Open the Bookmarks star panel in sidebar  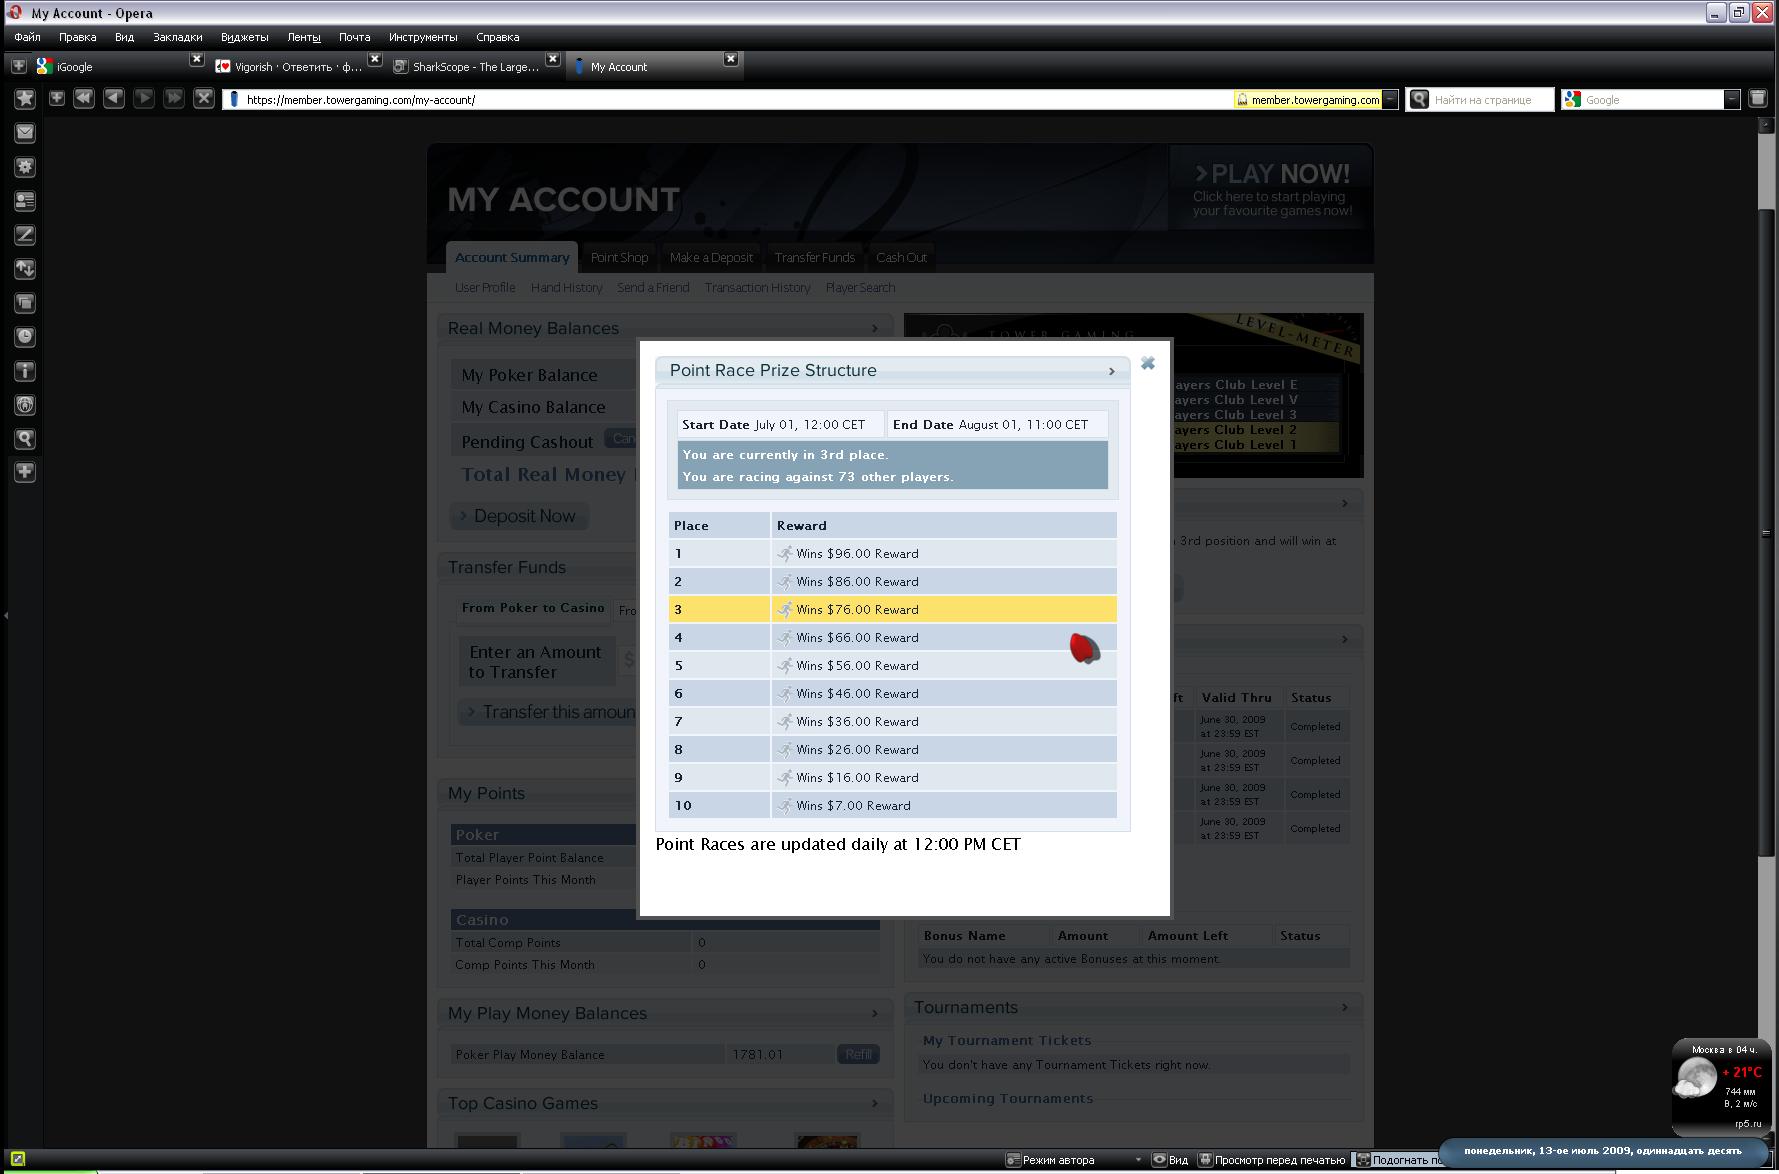coord(25,99)
